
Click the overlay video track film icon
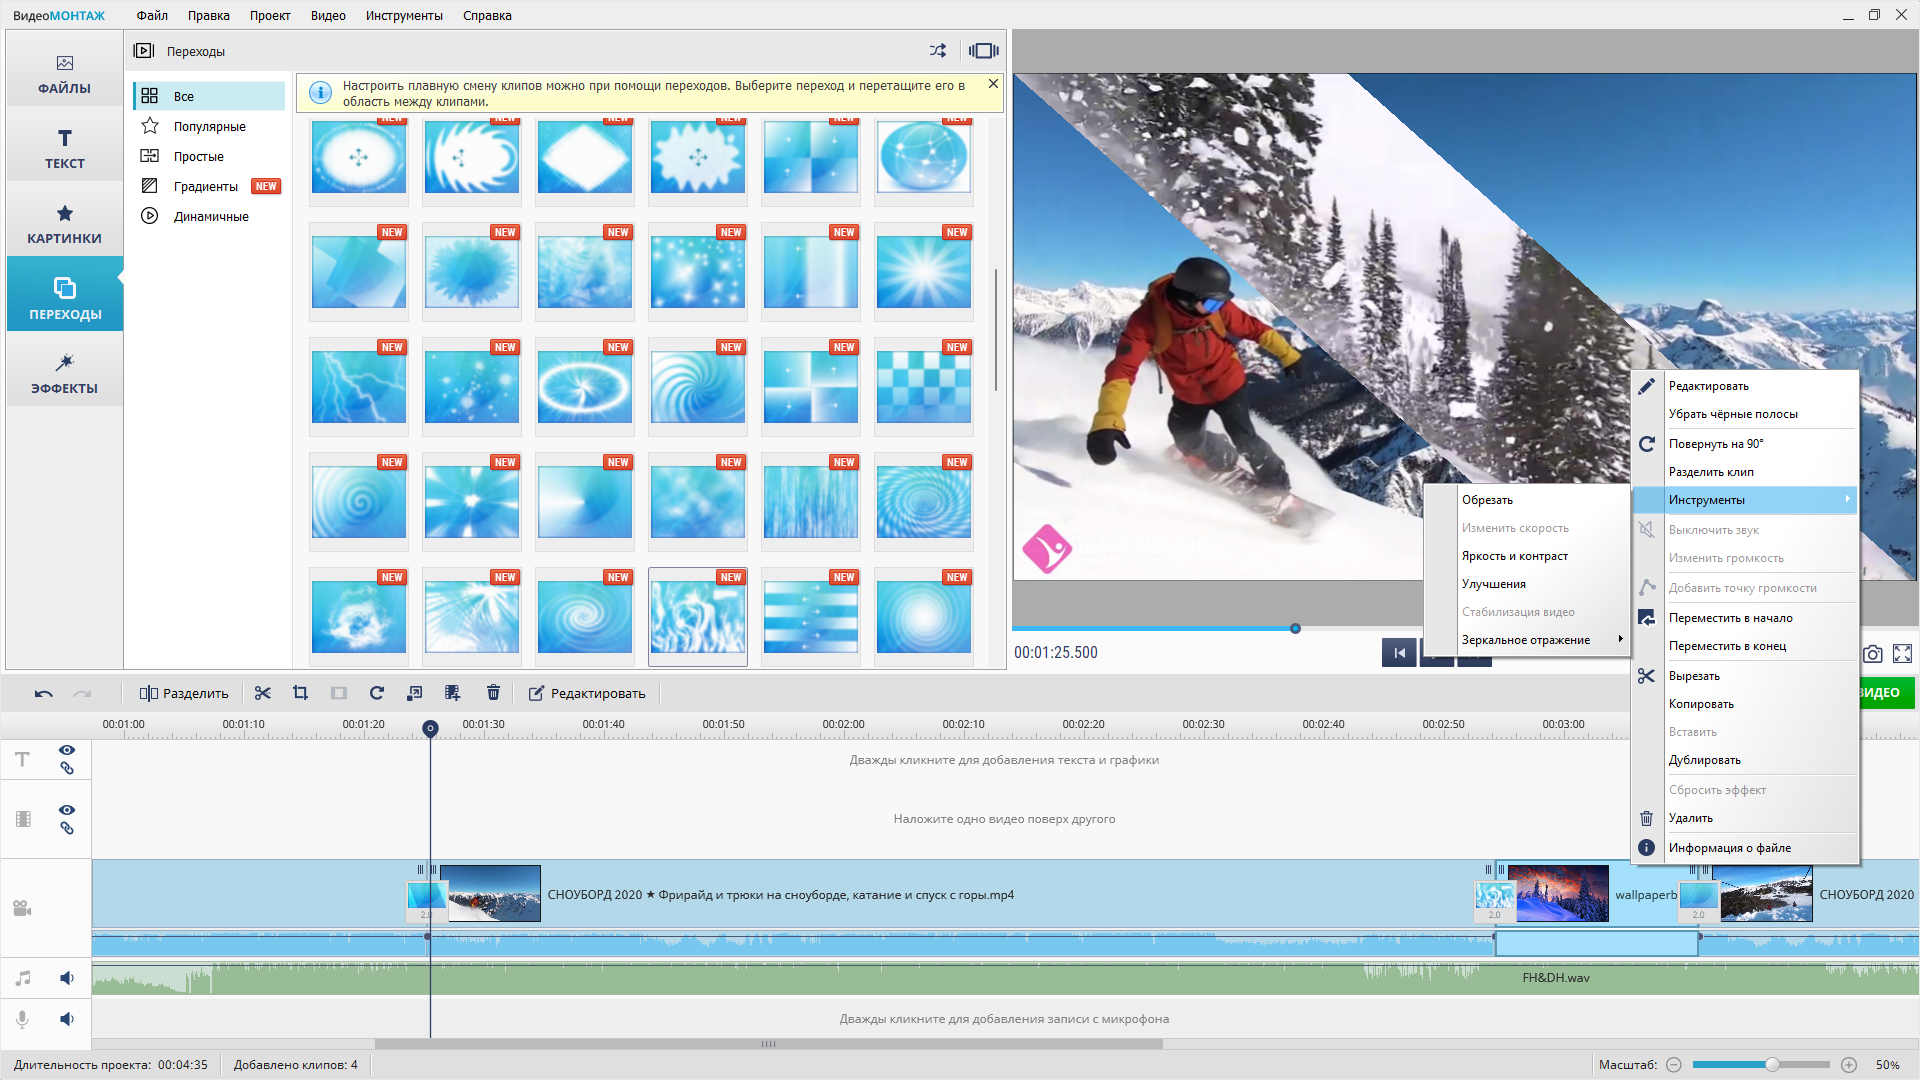[23, 819]
